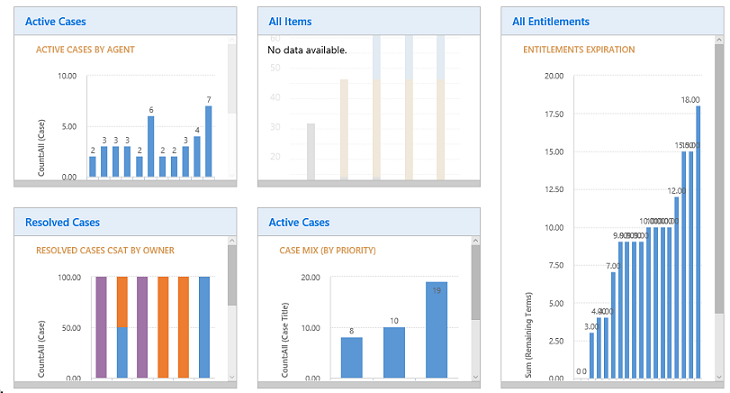Open the Resolved Cases panel title
Viewport: 730px width, 393px height.
62,222
